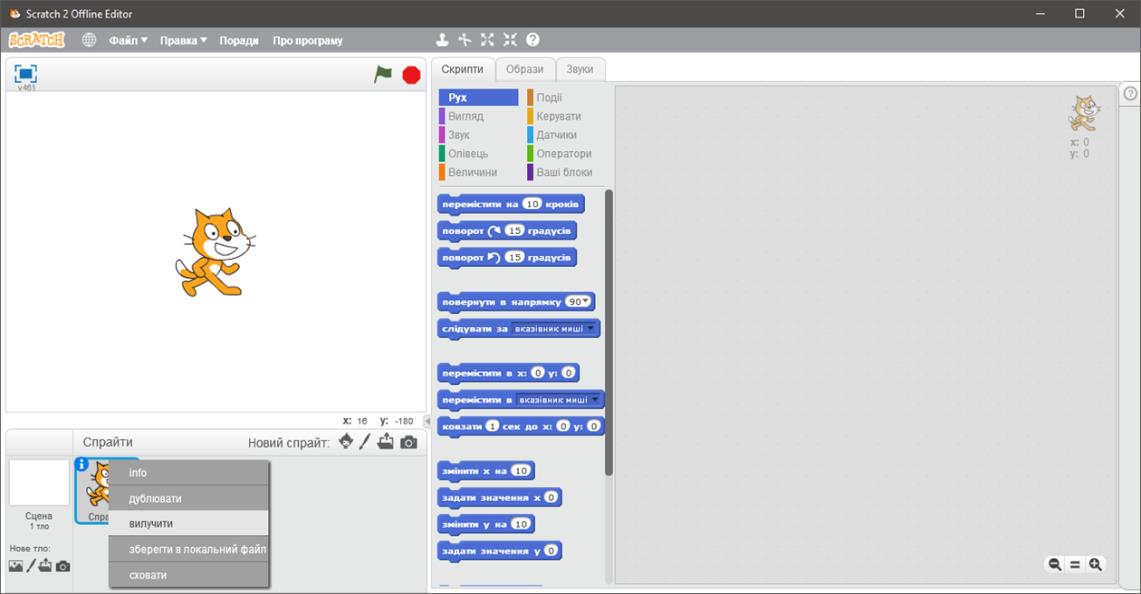Open Про програму in the menu bar
1141x594 pixels.
(307, 41)
